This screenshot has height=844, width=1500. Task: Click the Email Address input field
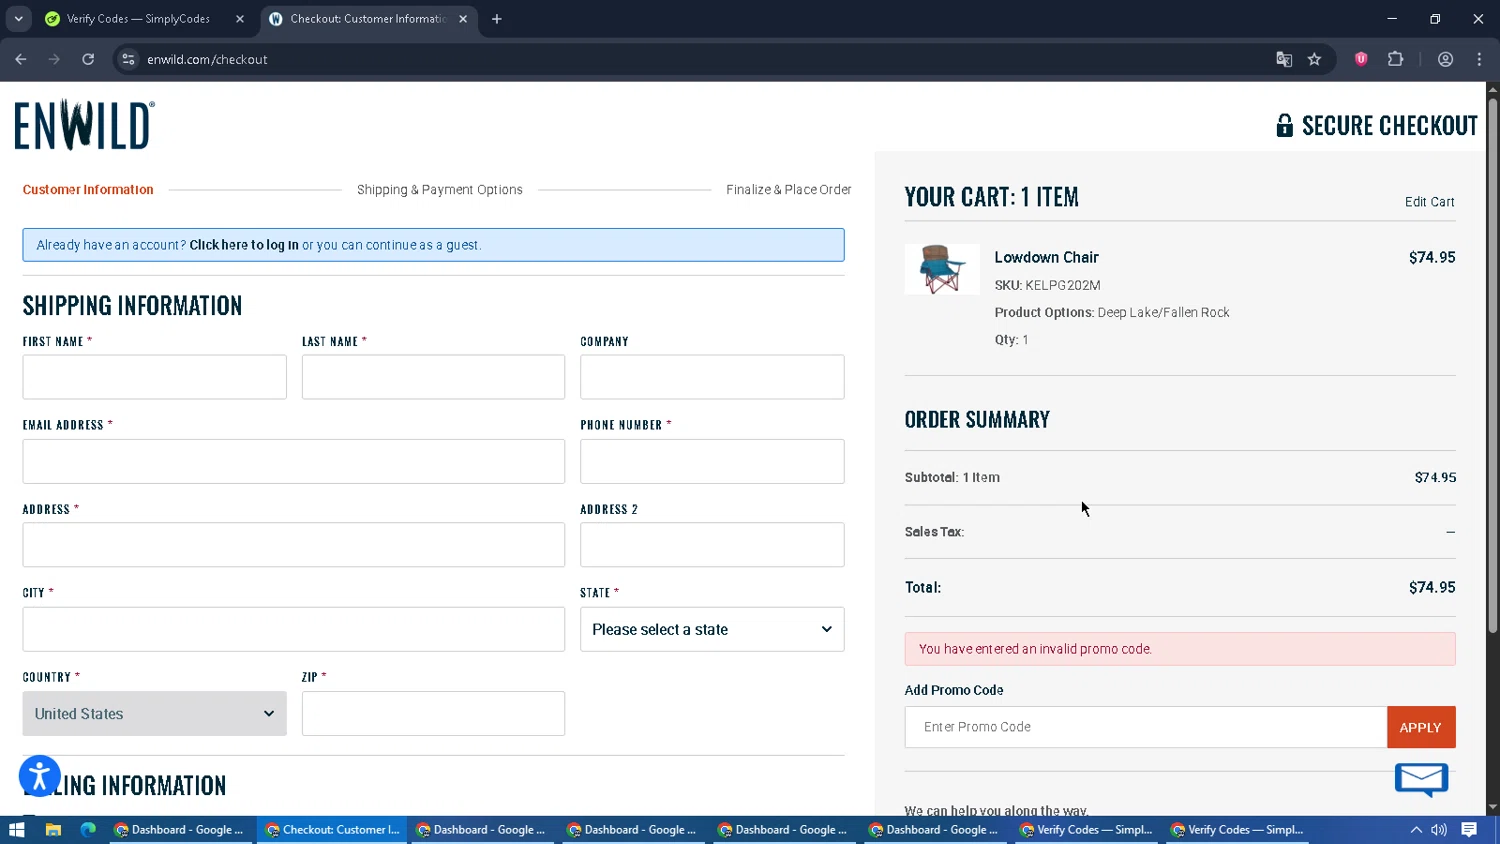pos(294,461)
